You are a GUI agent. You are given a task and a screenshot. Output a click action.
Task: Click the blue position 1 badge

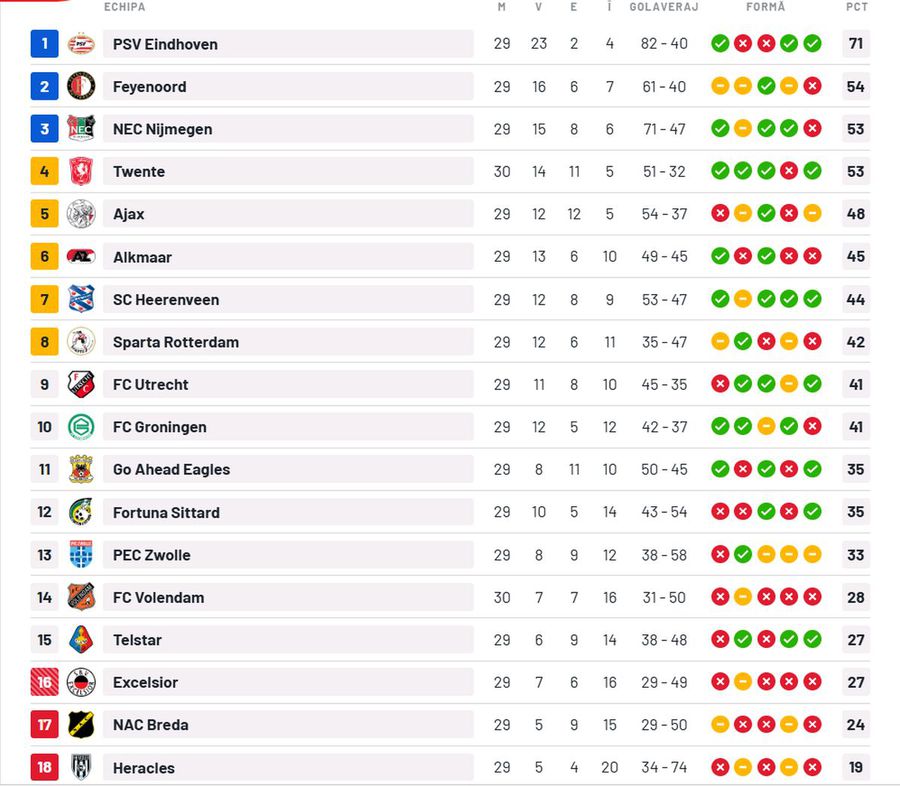tap(45, 44)
